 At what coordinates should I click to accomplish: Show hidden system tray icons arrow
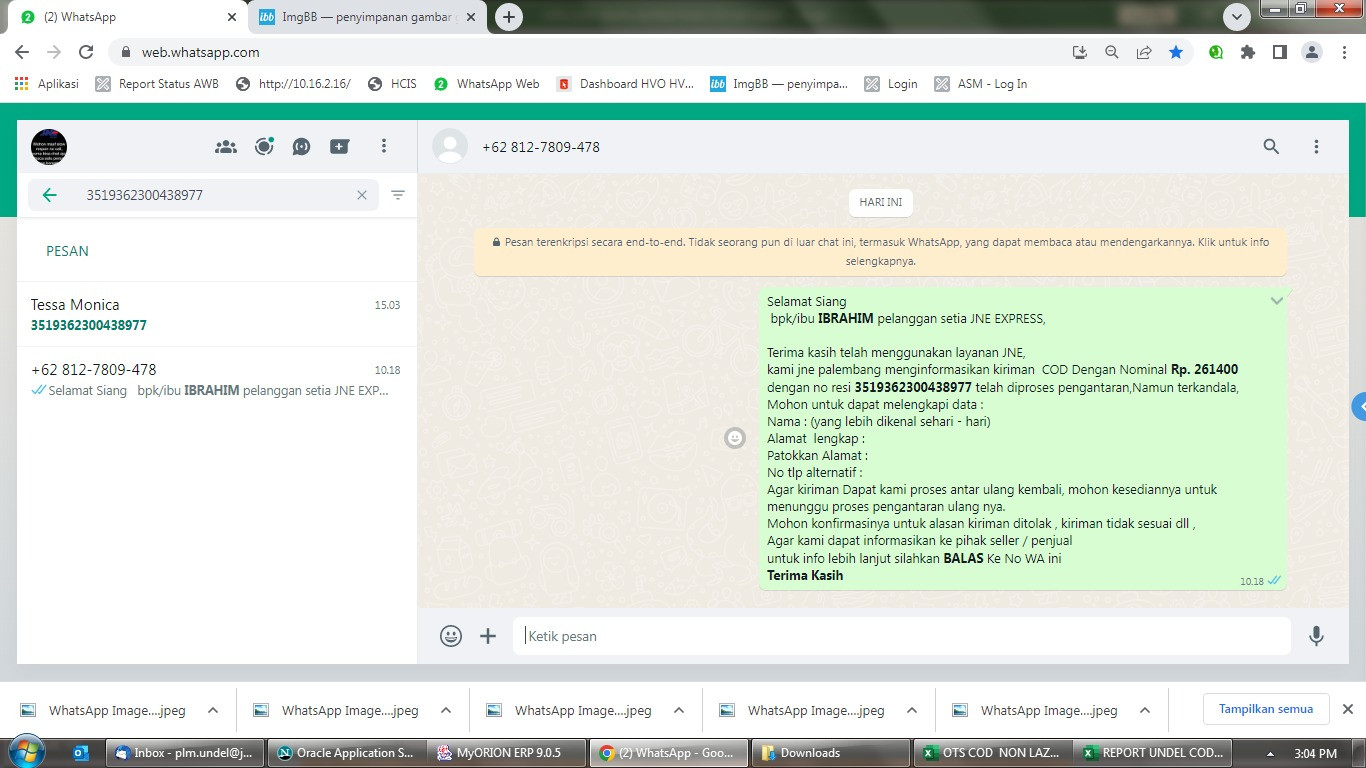pyautogui.click(x=1270, y=754)
